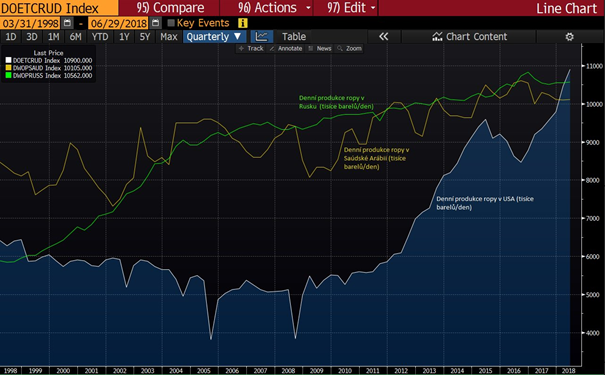Click the yellow Key Events info icon
Viewport: 605px width, 375px height.
[x=243, y=23]
